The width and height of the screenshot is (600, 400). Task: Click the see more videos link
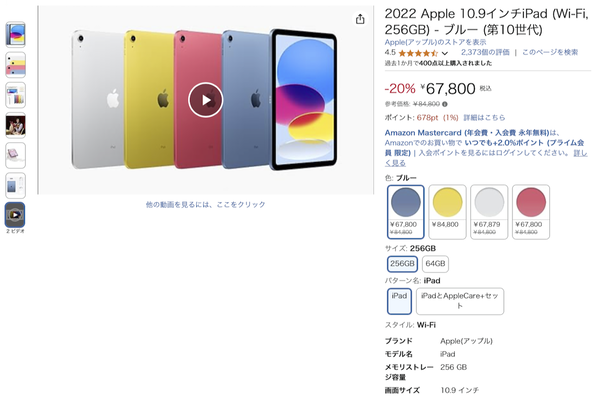[205, 204]
